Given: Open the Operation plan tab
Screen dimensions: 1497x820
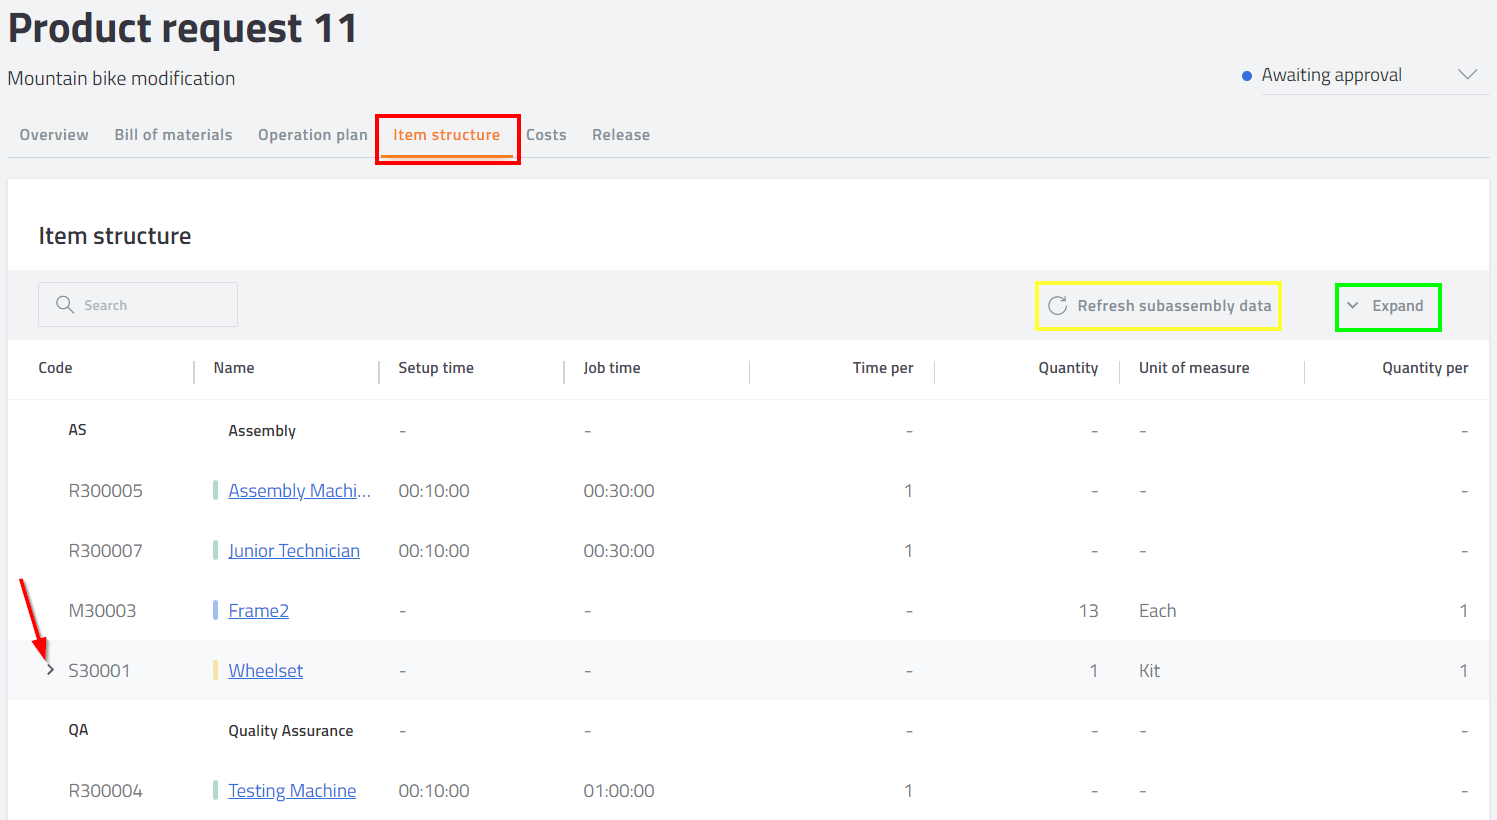Looking at the screenshot, I should (313, 135).
